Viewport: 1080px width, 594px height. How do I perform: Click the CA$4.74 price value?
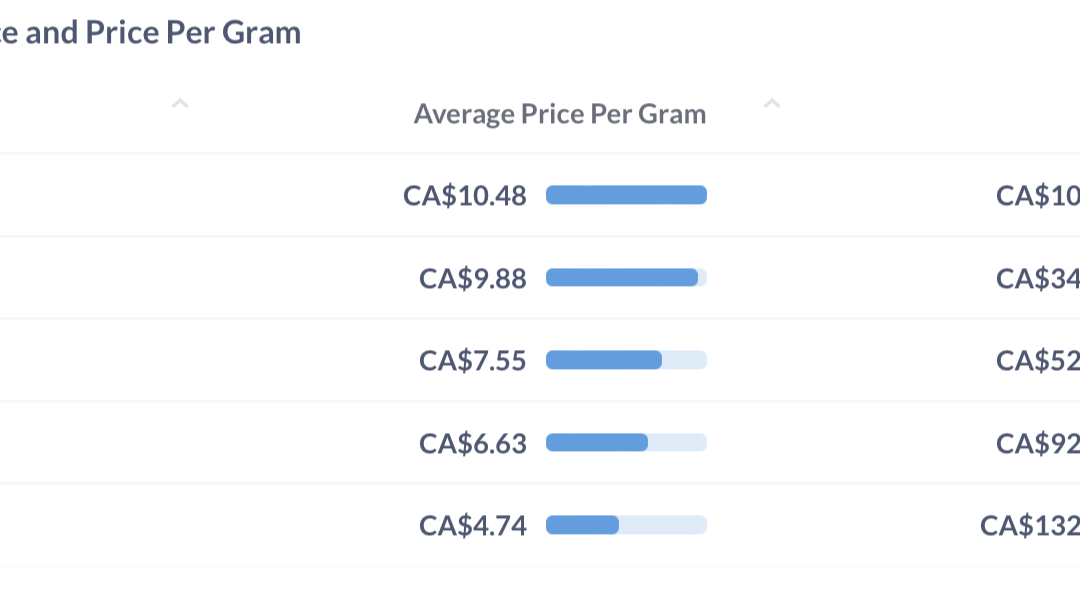tap(472, 525)
